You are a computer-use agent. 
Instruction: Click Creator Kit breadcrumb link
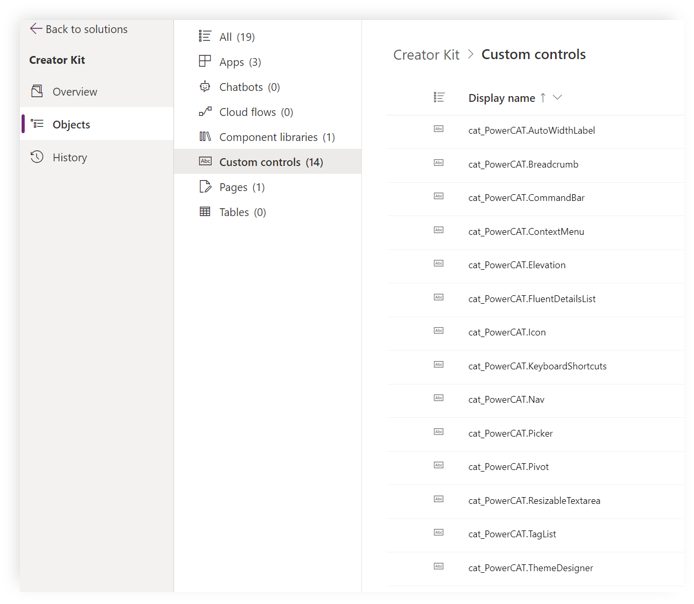tap(426, 55)
